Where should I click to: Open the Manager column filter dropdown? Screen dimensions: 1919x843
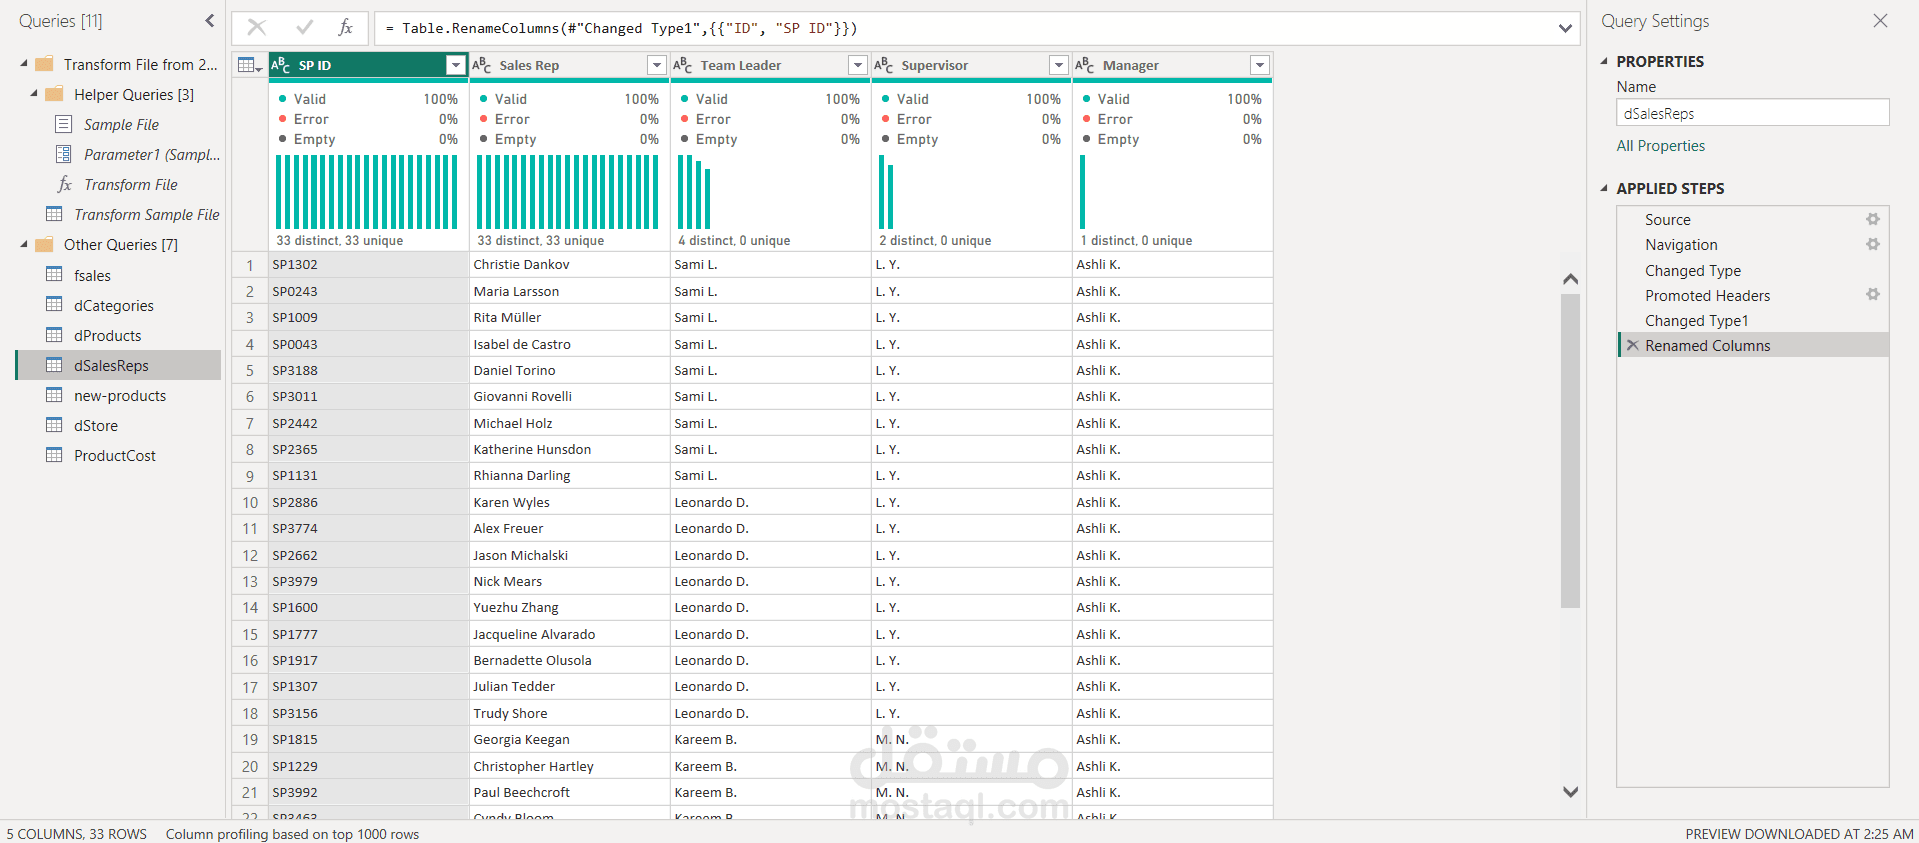click(x=1259, y=66)
